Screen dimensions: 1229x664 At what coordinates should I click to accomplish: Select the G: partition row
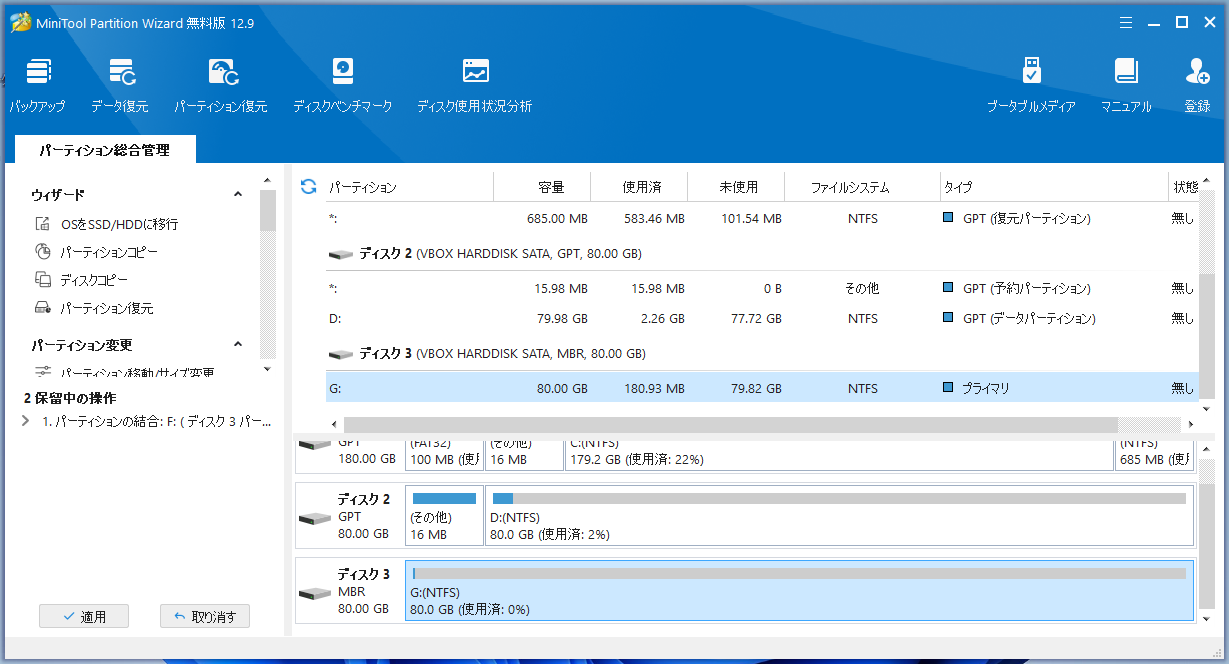[x=762, y=388]
